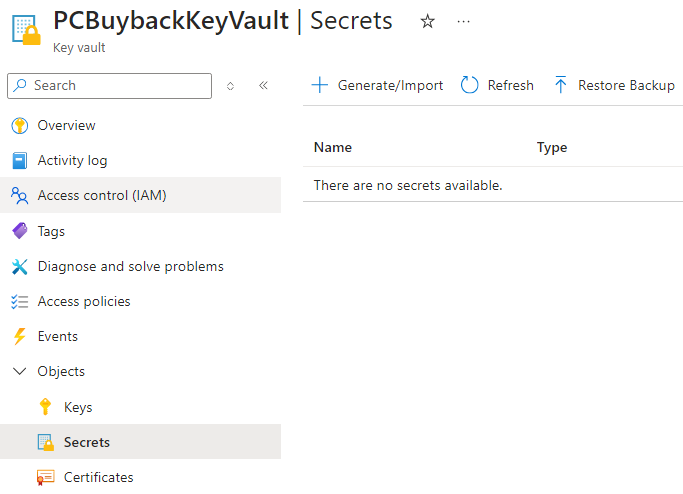Refresh the secrets list
The width and height of the screenshot is (683, 494).
point(497,85)
